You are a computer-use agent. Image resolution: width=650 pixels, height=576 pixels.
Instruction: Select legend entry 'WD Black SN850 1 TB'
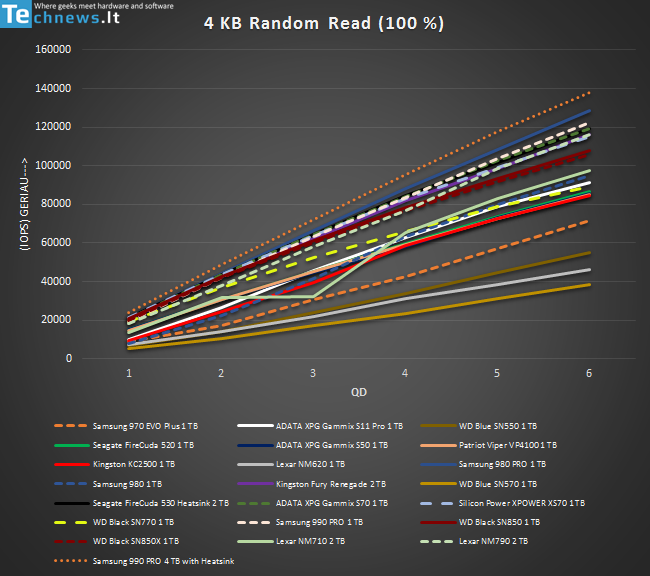[480, 522]
